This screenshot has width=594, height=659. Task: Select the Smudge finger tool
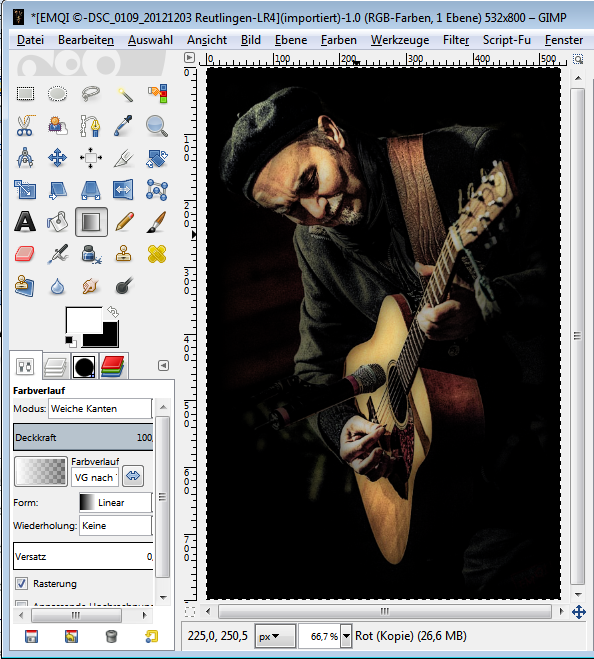[x=91, y=287]
